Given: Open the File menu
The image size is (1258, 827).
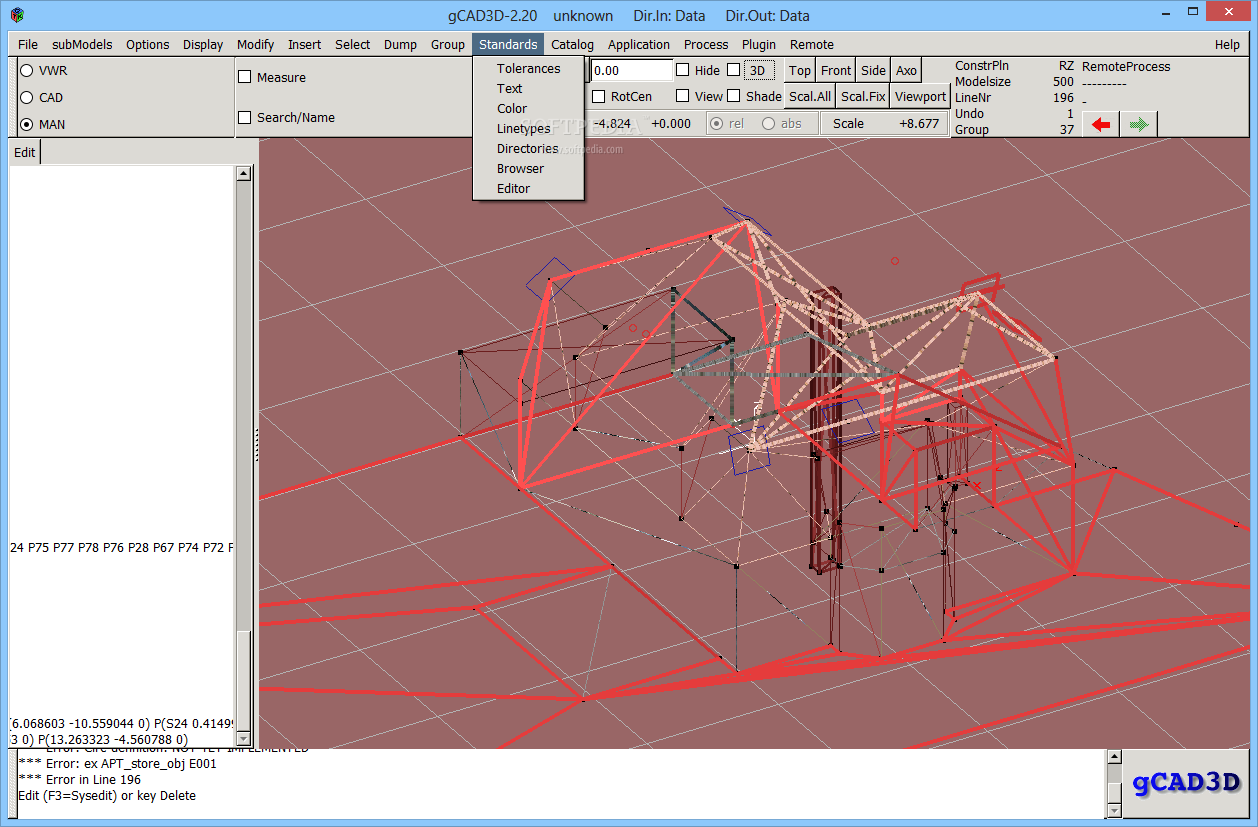Looking at the screenshot, I should [28, 44].
